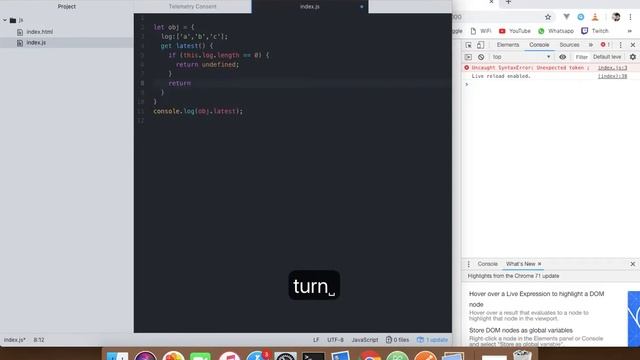This screenshot has height=360, width=640.
Task: Open the YouTube bookmark
Action: 515,31
